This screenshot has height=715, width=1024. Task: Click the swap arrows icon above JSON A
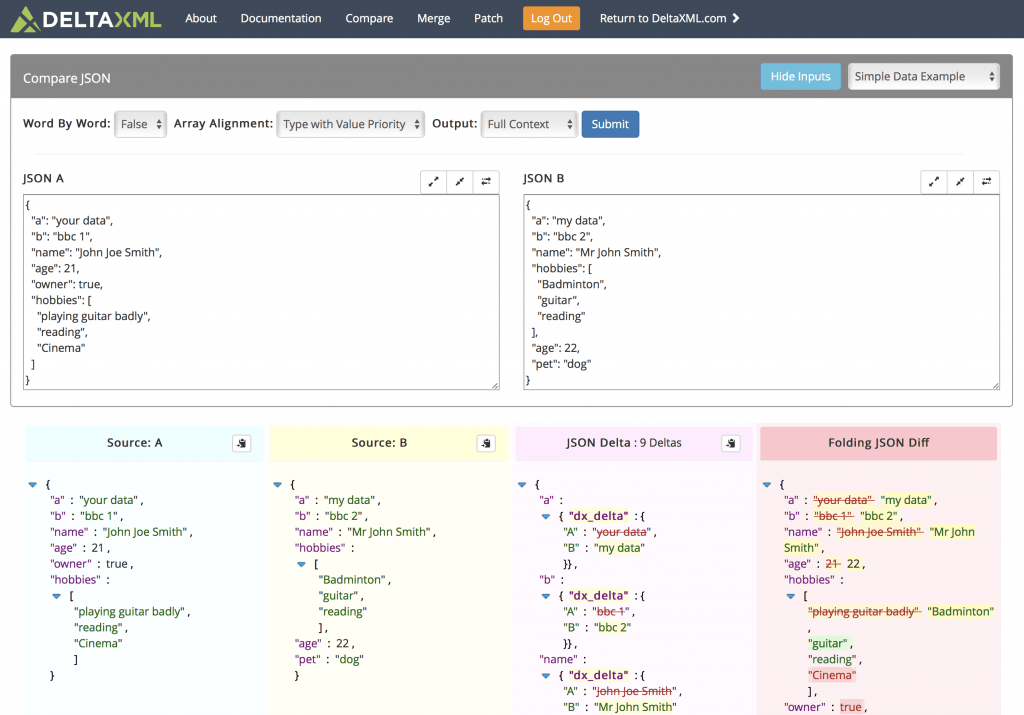486,181
